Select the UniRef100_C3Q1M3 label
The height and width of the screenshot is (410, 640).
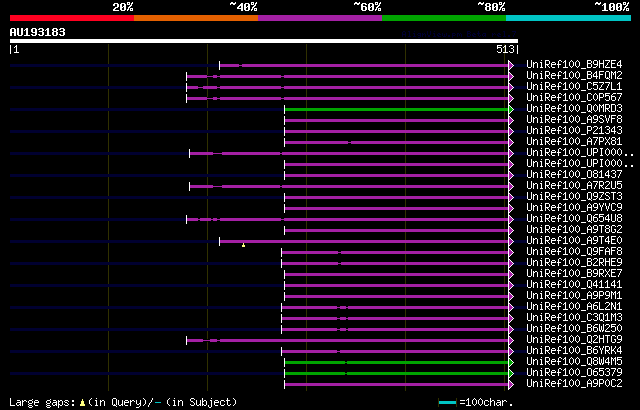tap(574, 318)
